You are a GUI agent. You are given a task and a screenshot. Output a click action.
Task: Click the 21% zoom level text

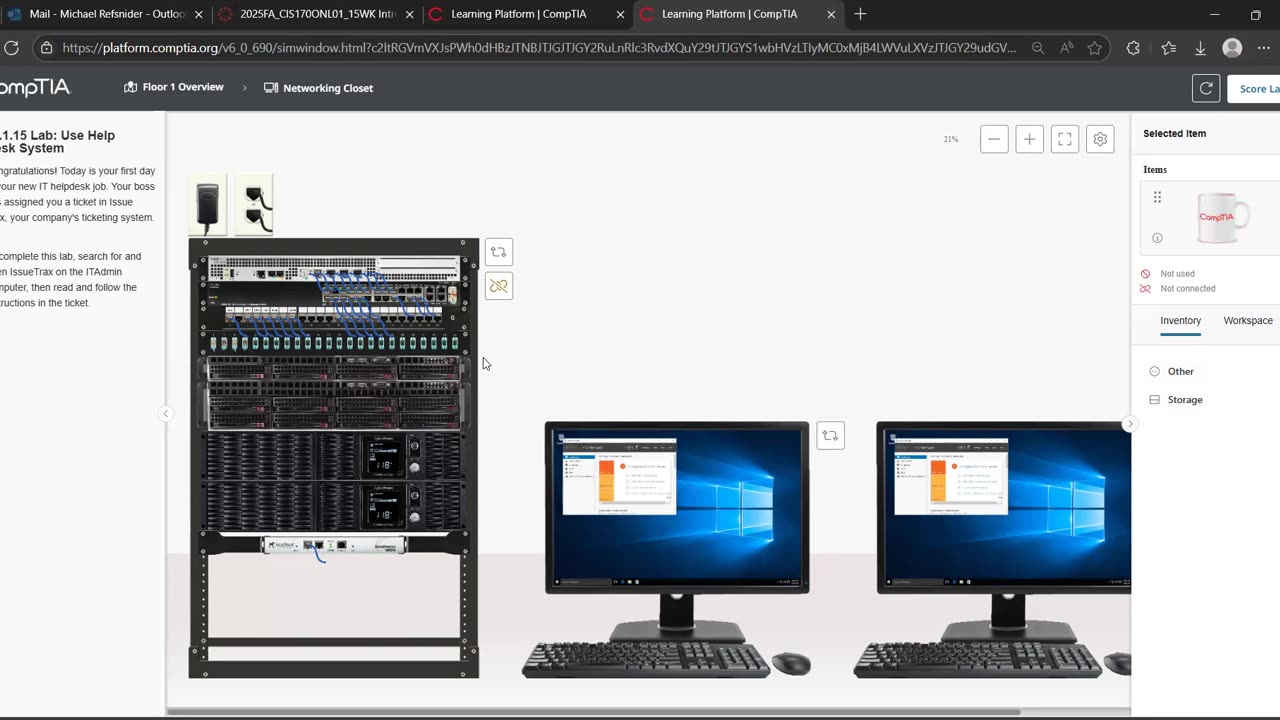950,139
